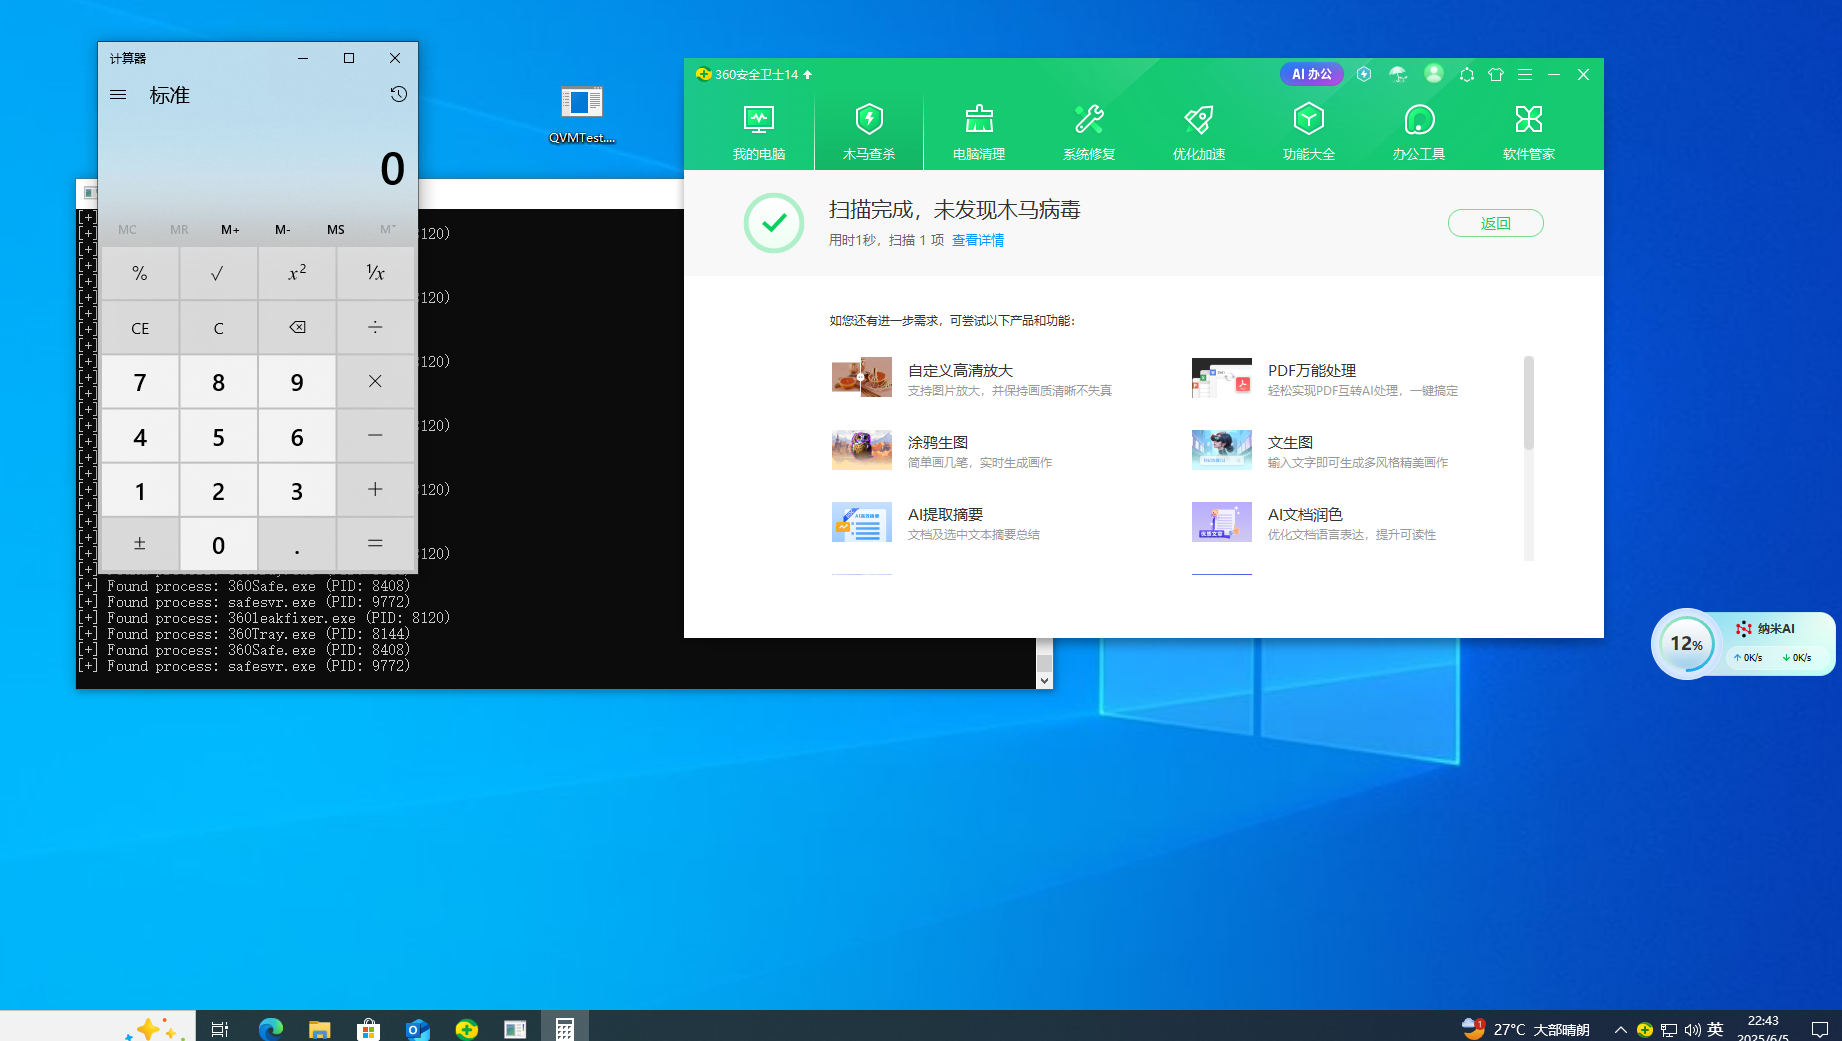Click the minus key on the calculator

(x=375, y=436)
